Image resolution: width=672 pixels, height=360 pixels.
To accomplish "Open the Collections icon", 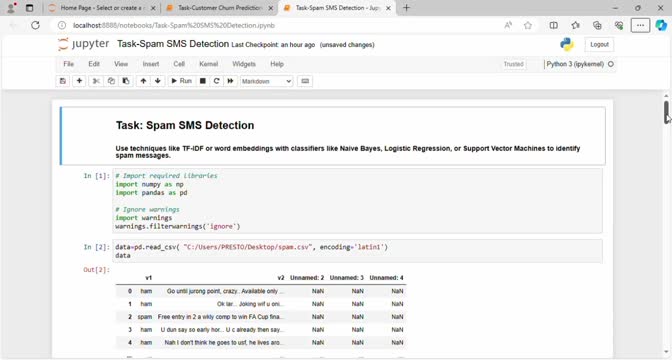I will (597, 25).
